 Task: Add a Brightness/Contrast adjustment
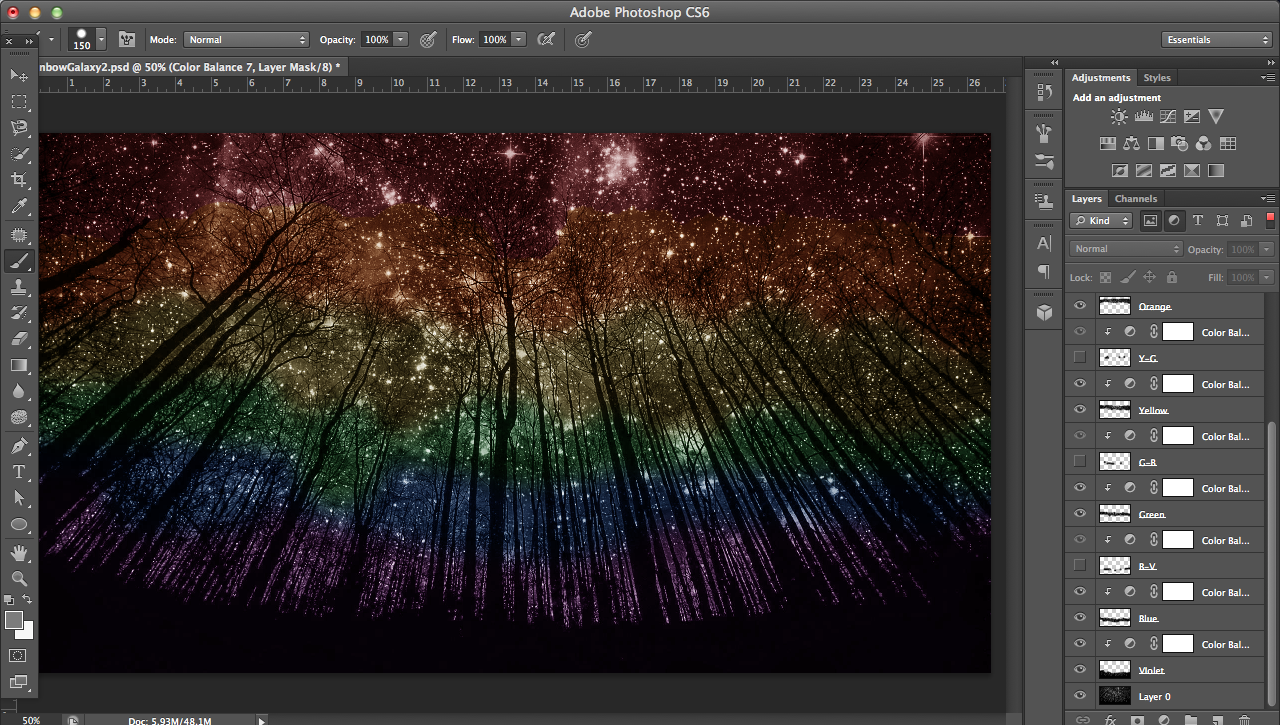[x=1119, y=117]
